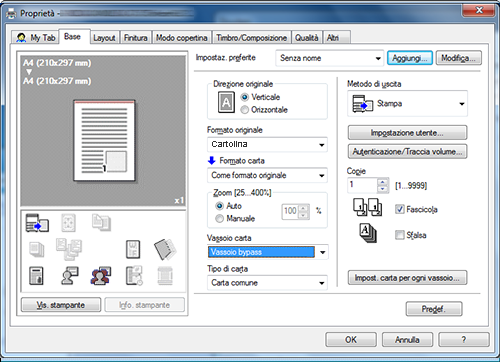Viewport: 500px width, 362px height.
Task: Click the ? help button
Action: 464,340
